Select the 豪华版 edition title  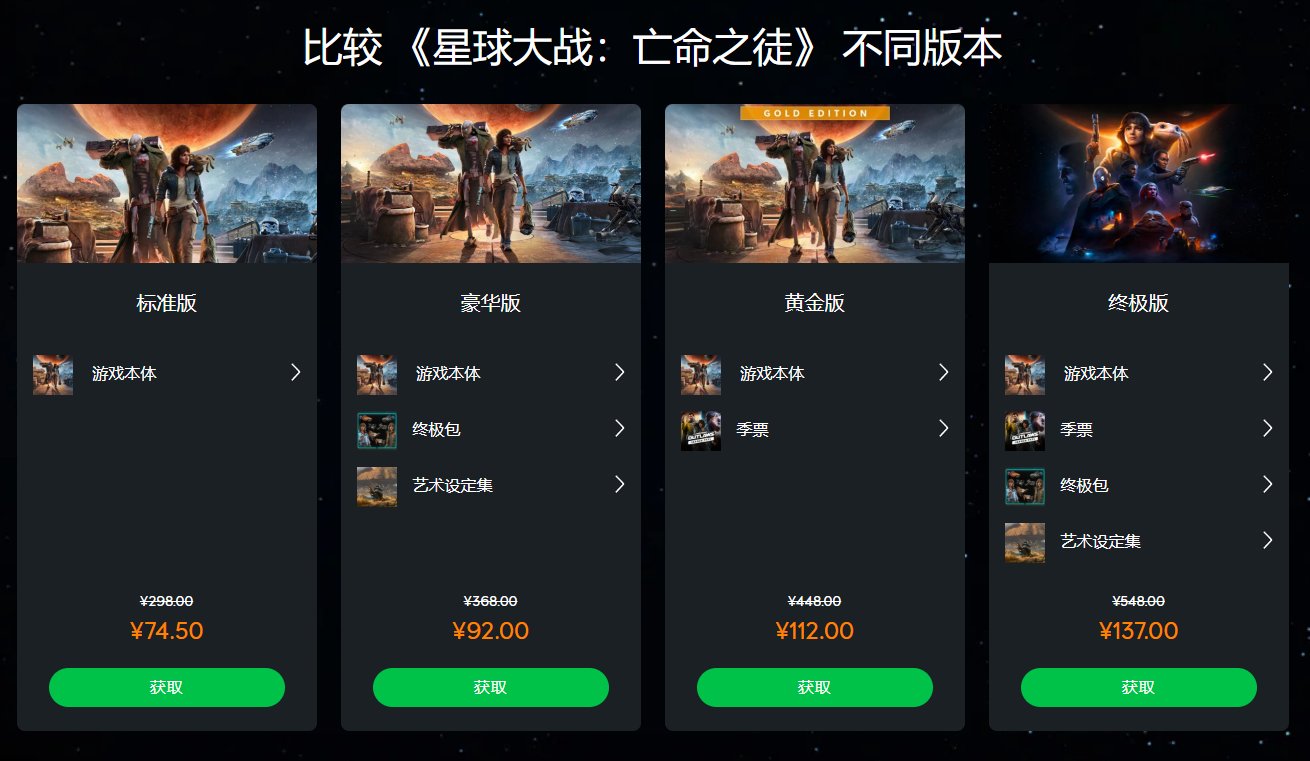point(491,303)
